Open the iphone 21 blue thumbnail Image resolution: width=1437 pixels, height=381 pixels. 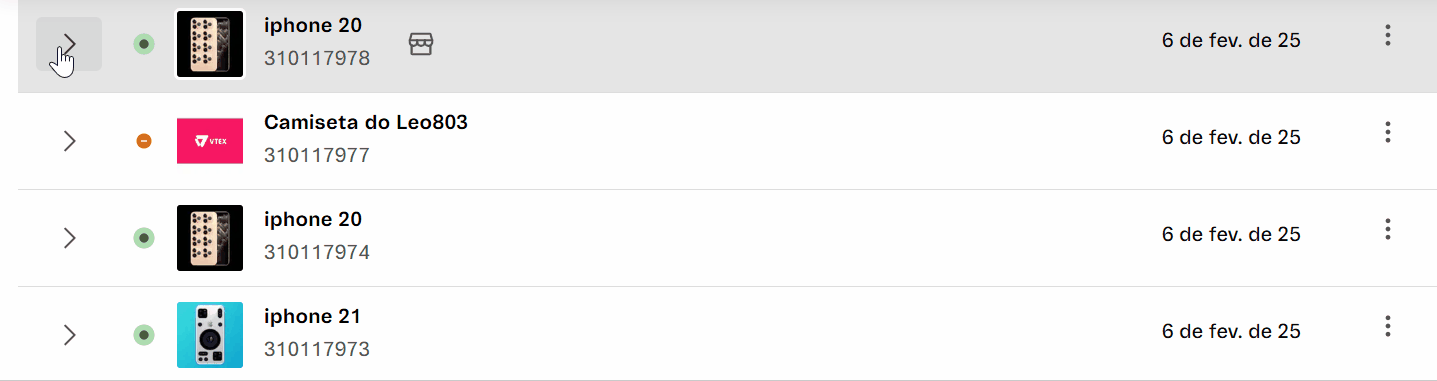click(209, 335)
